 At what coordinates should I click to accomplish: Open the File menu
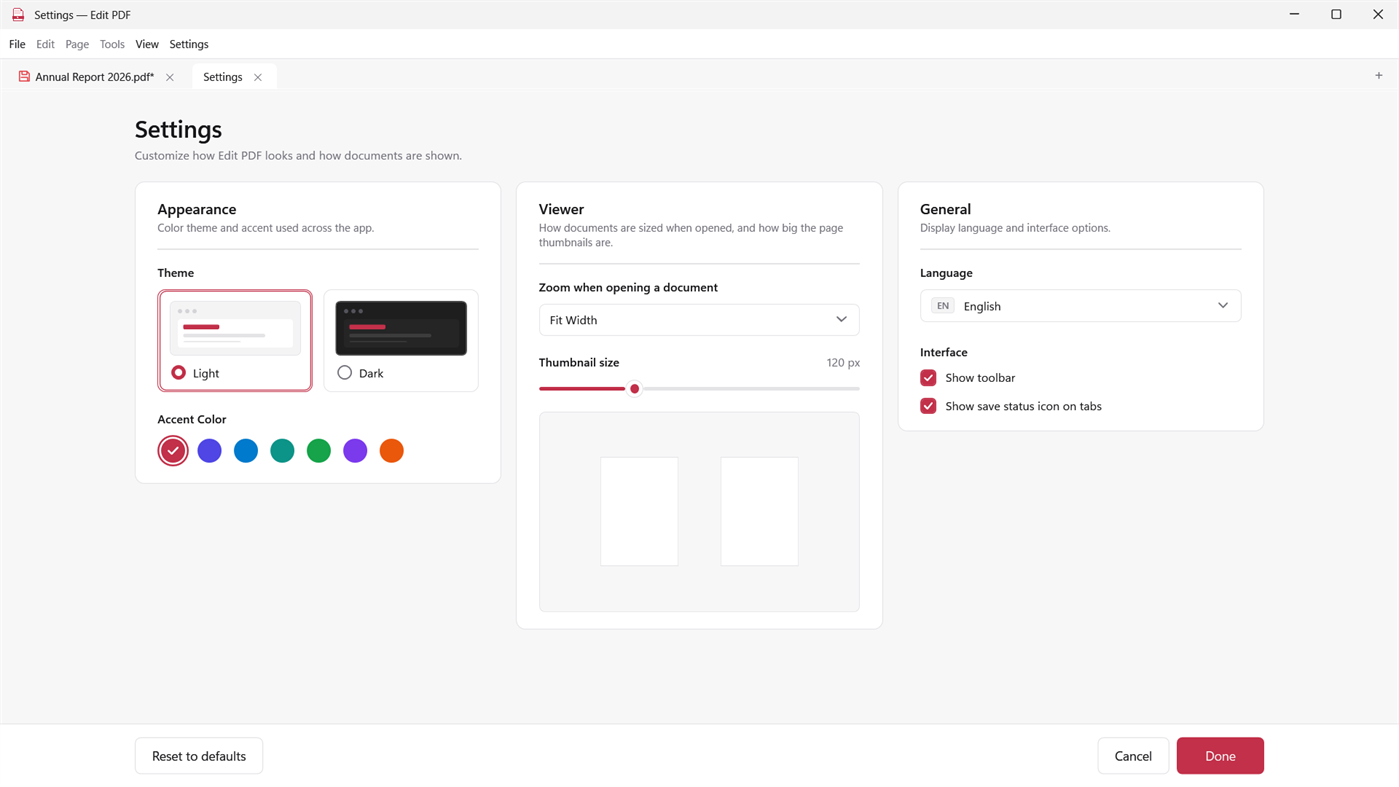(17, 44)
